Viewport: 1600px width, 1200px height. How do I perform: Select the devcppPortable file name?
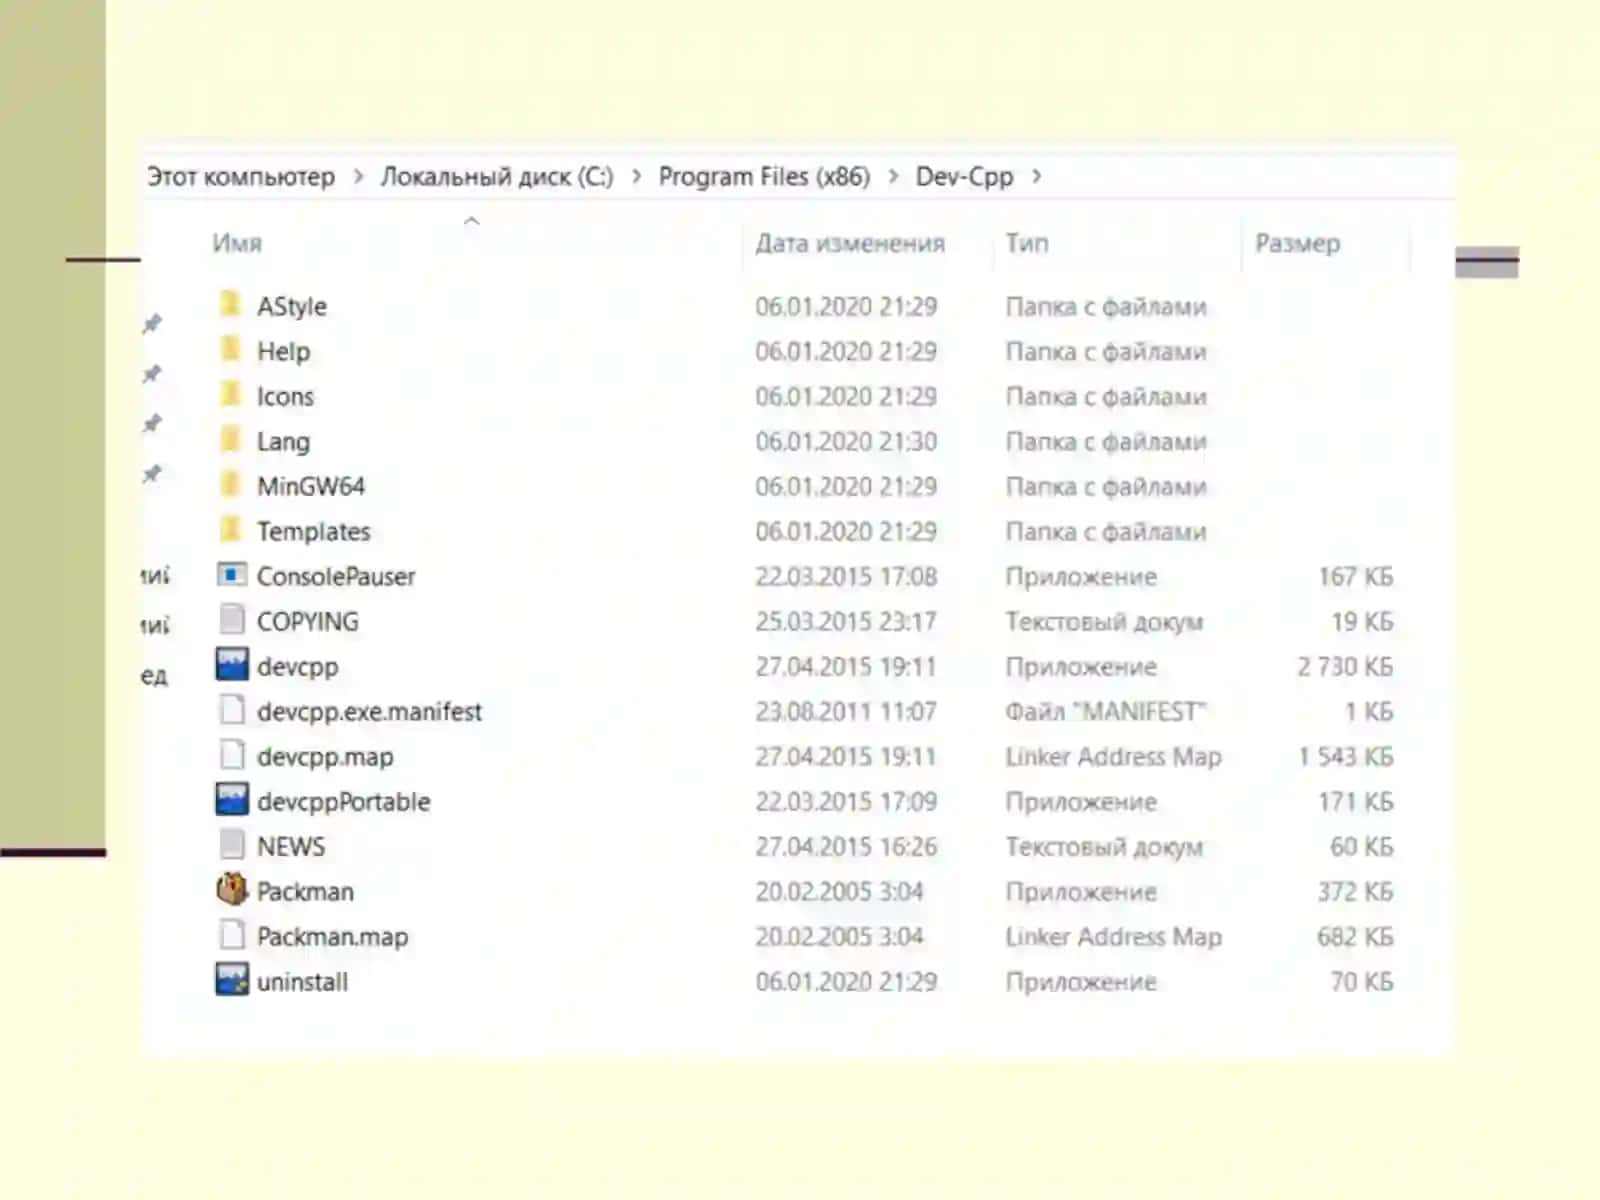pos(344,801)
